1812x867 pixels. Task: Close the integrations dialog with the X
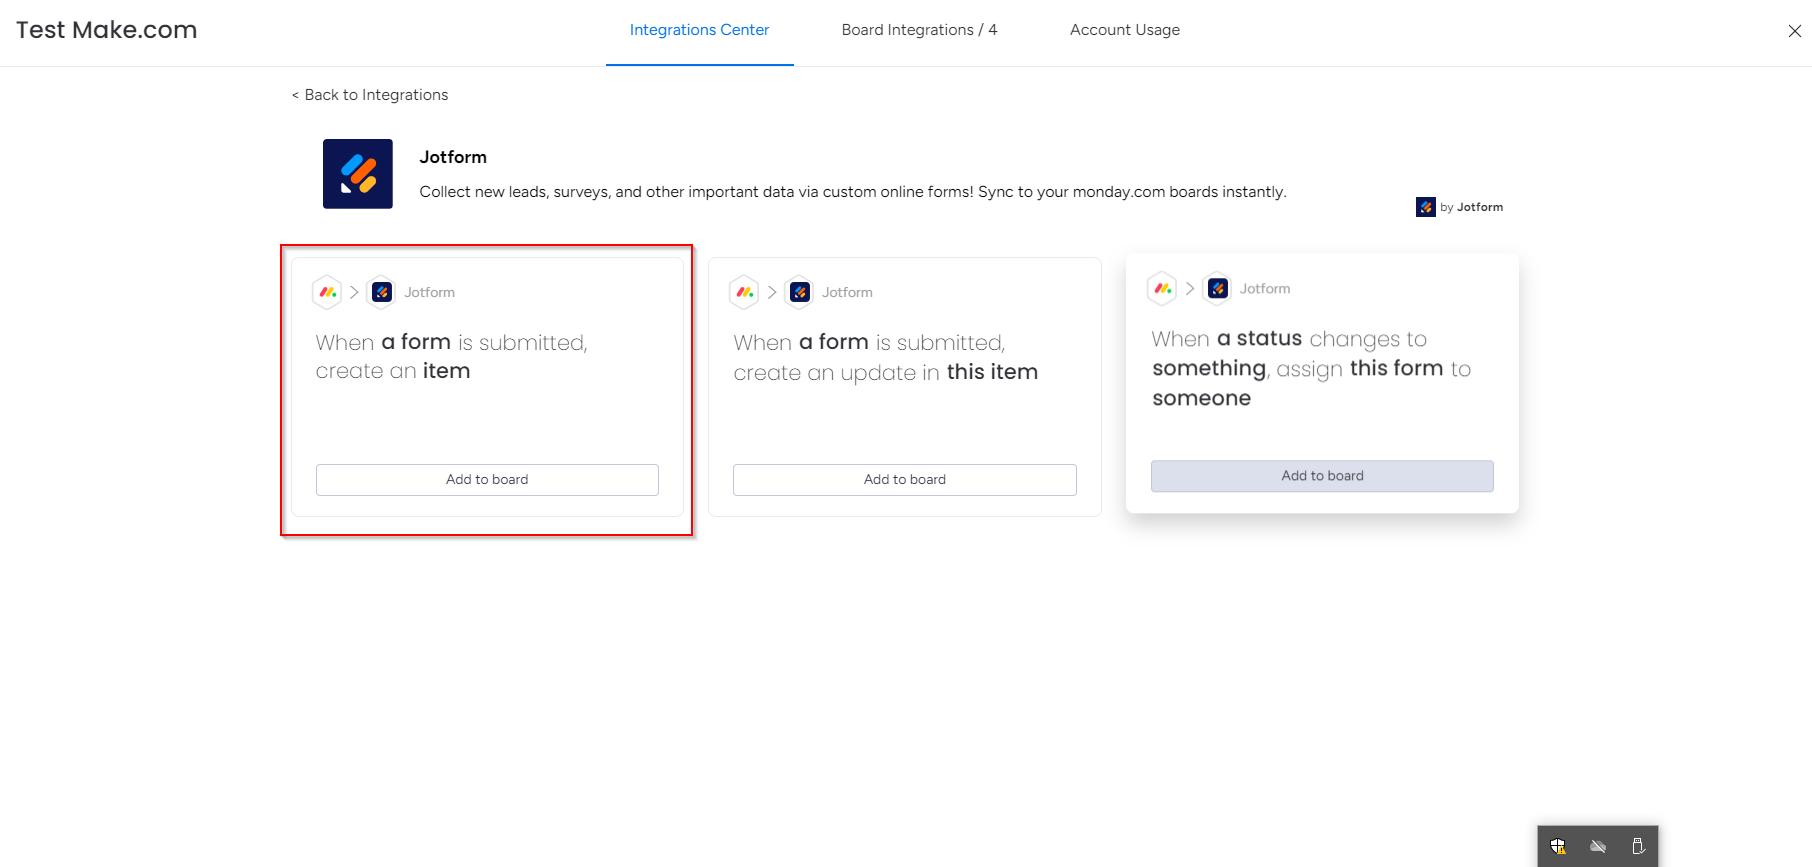[1795, 31]
